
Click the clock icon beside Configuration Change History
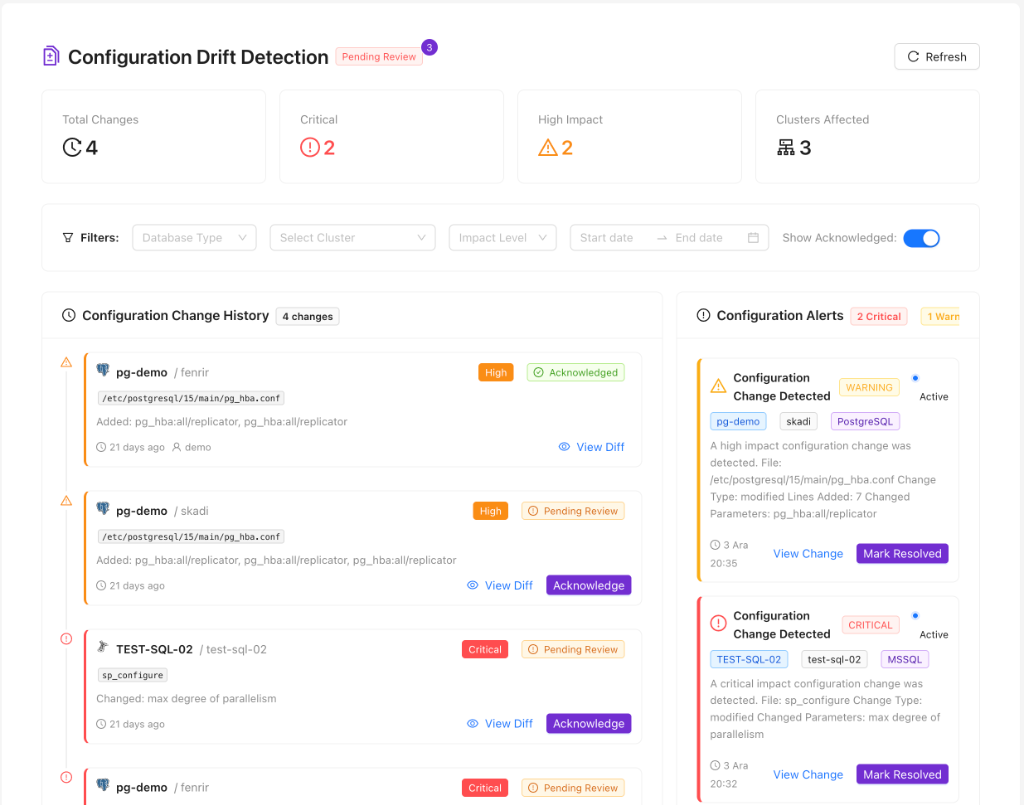point(67,315)
